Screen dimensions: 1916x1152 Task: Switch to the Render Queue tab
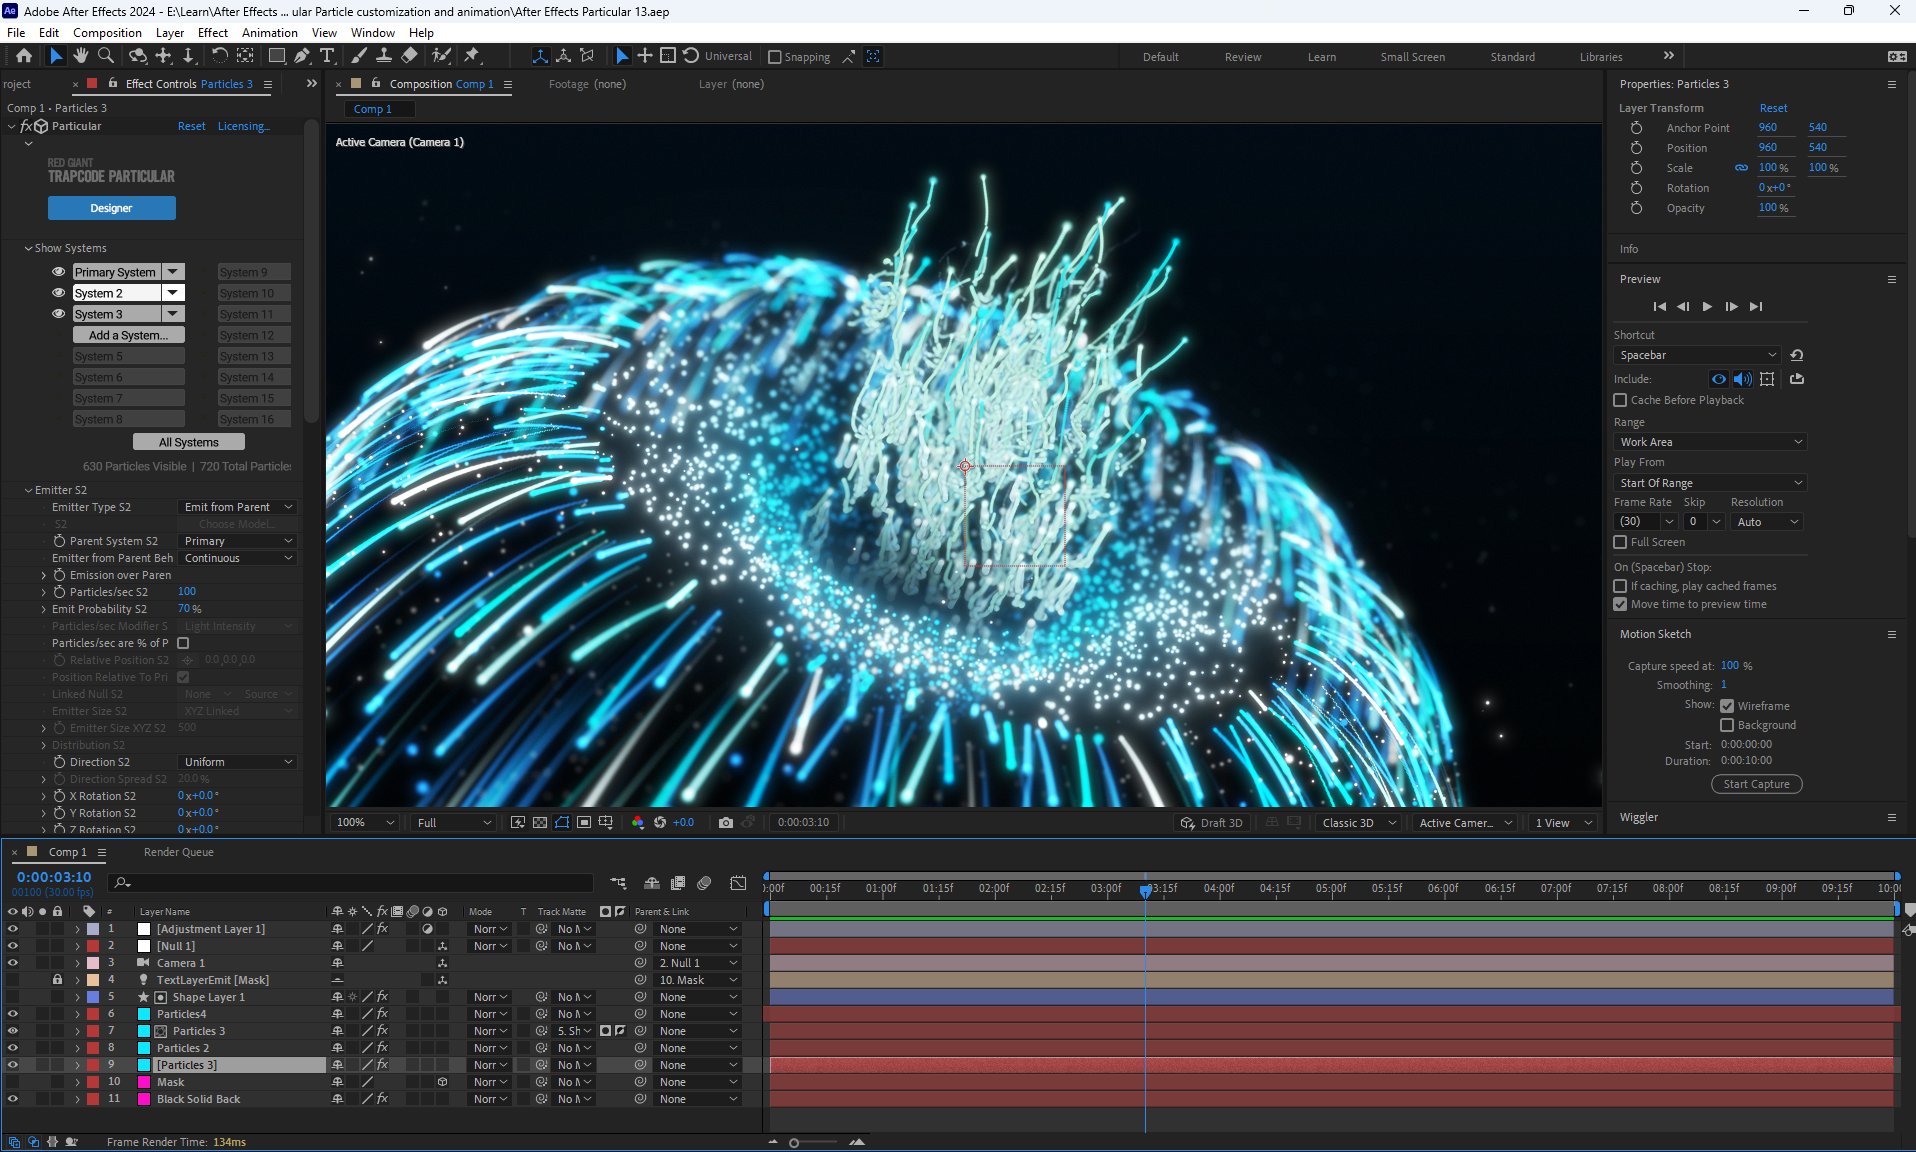point(178,852)
